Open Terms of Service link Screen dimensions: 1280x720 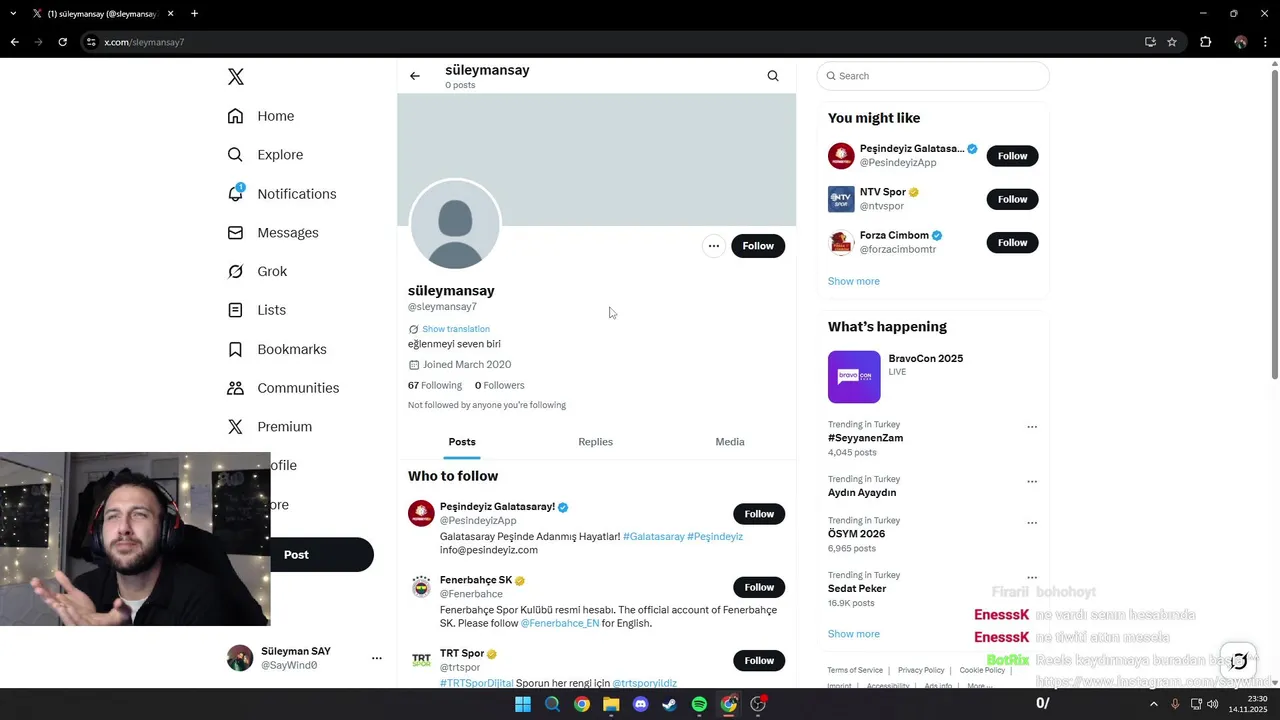pos(855,670)
